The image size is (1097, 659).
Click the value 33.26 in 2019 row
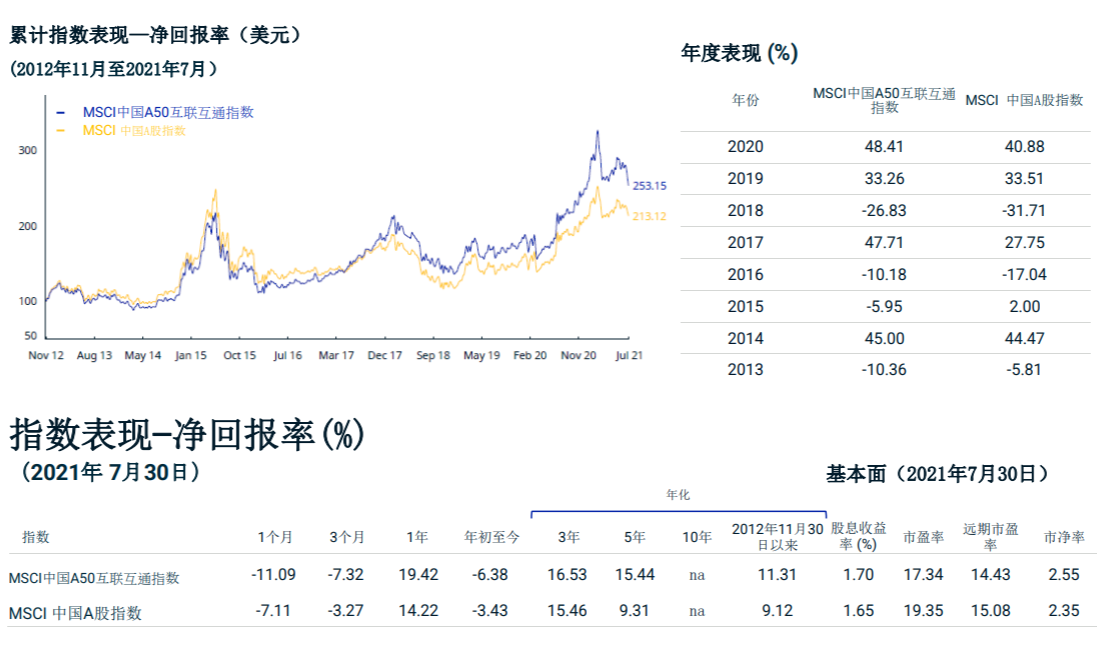point(884,178)
